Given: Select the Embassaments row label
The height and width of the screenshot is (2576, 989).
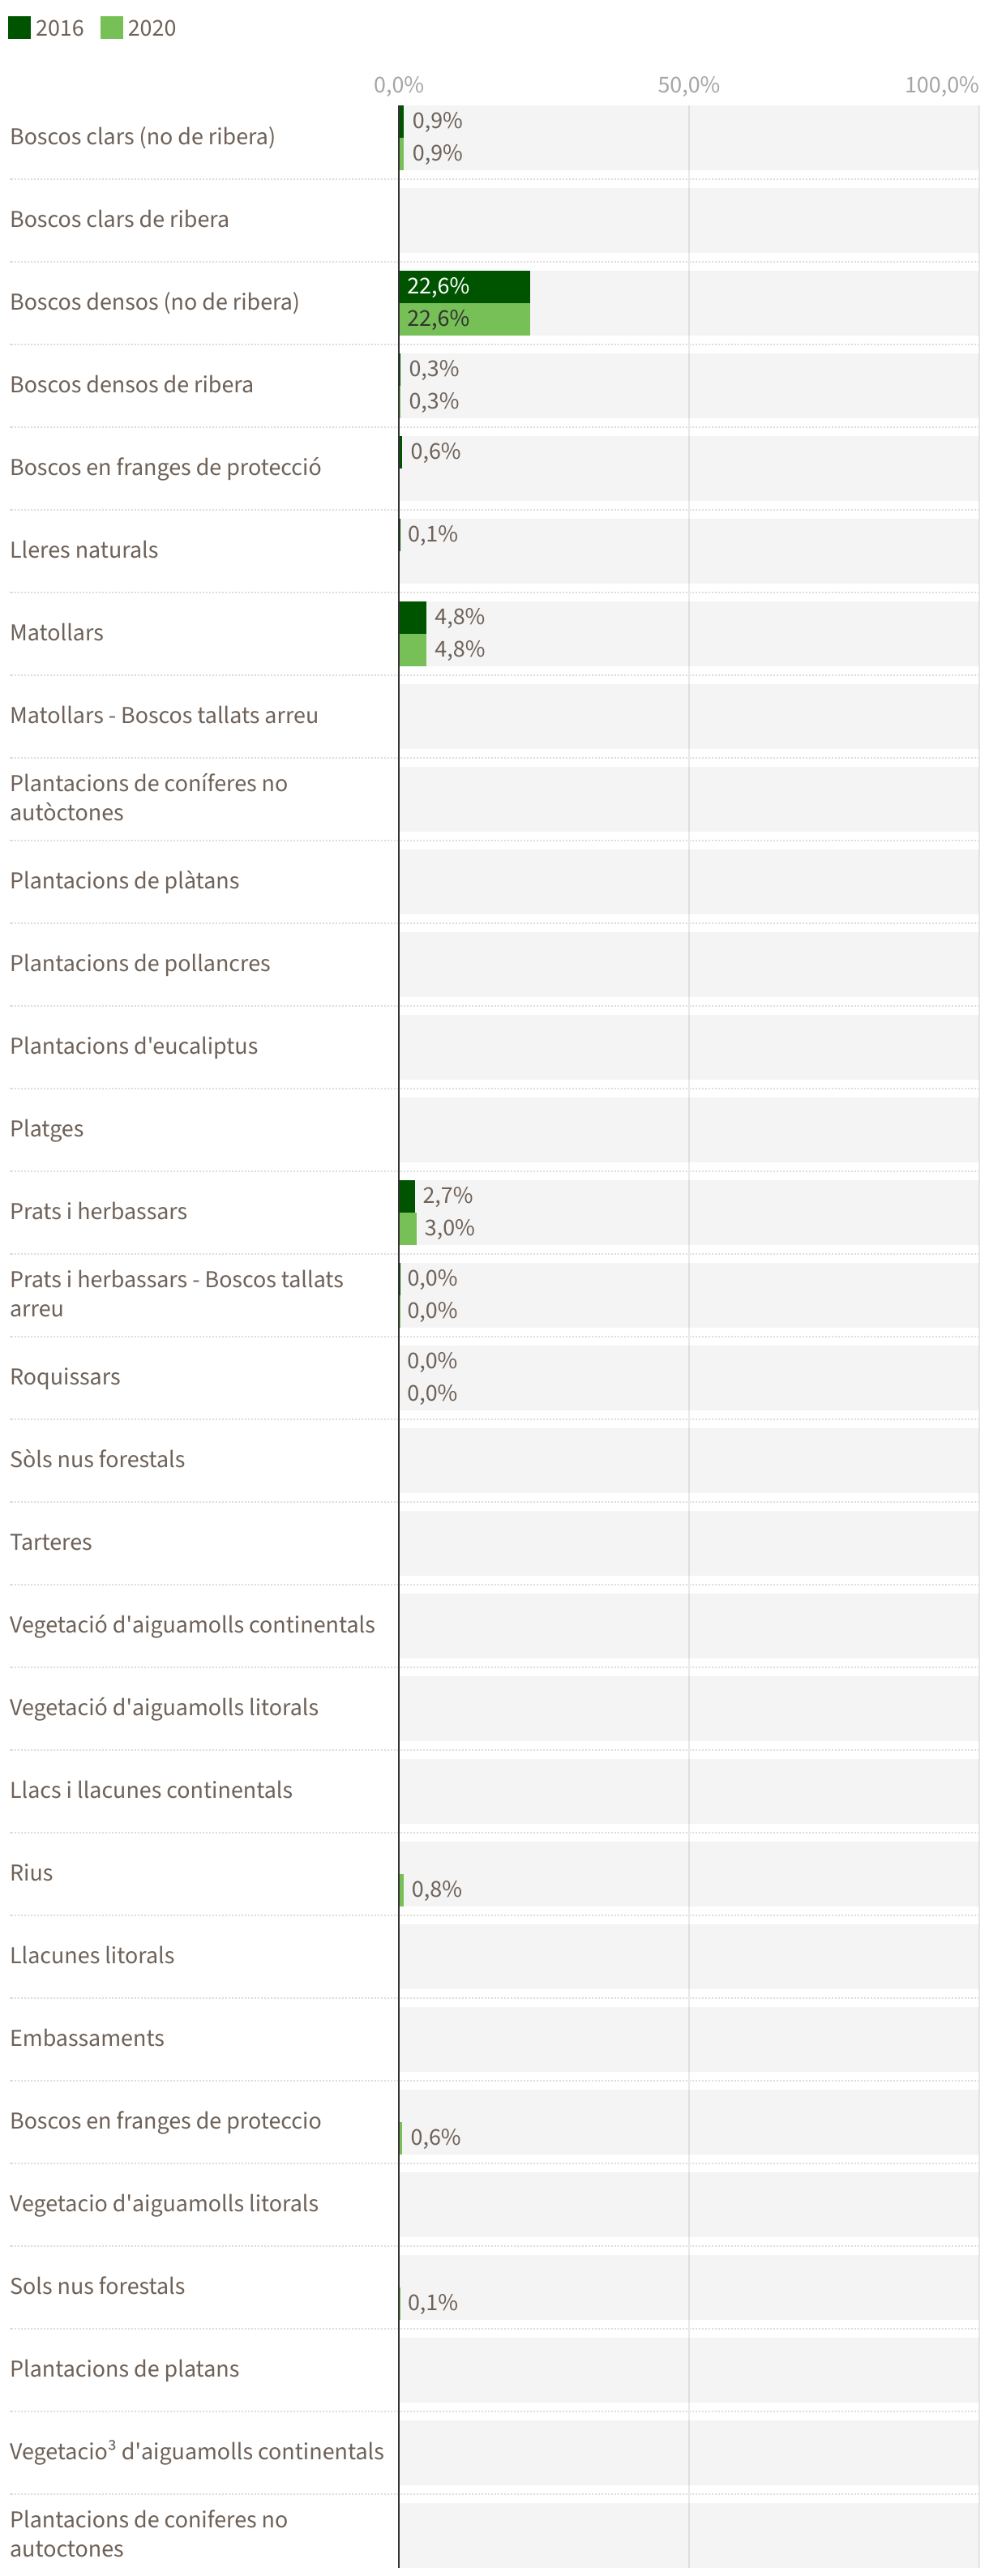Looking at the screenshot, I should 87,2038.
